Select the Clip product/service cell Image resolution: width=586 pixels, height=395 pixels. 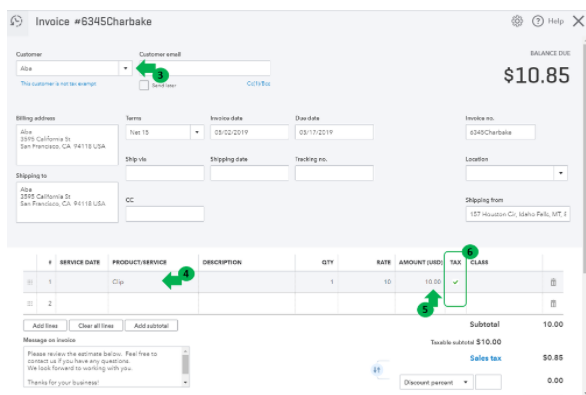pyautogui.click(x=153, y=282)
